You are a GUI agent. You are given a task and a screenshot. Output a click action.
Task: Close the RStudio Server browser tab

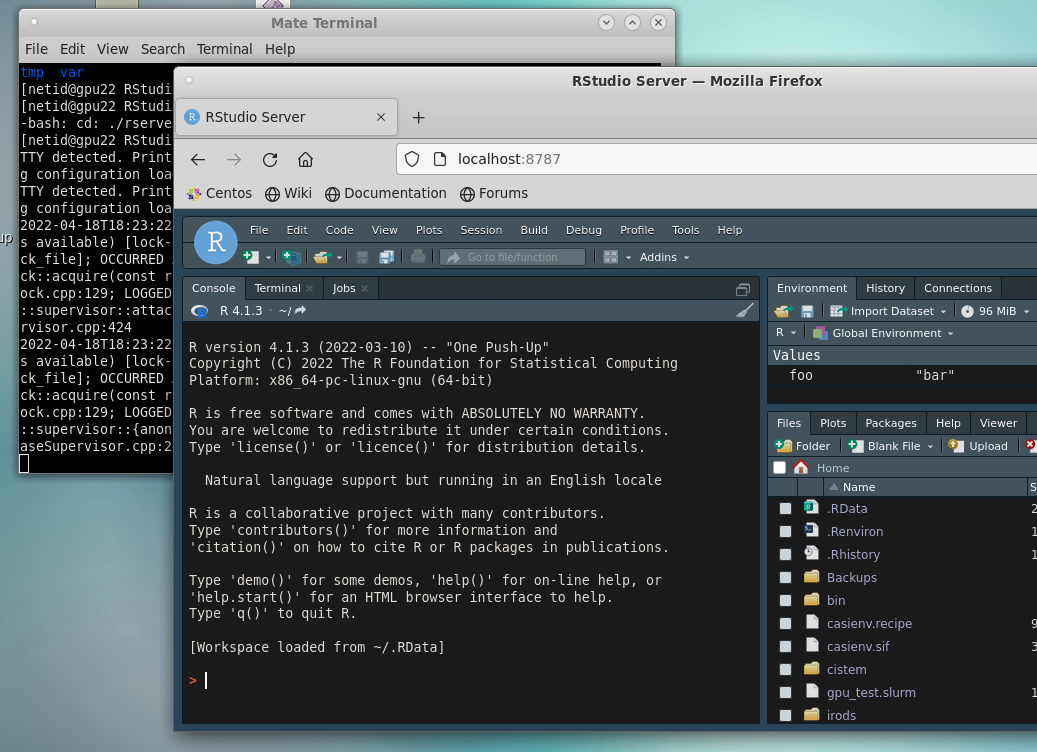(x=381, y=117)
